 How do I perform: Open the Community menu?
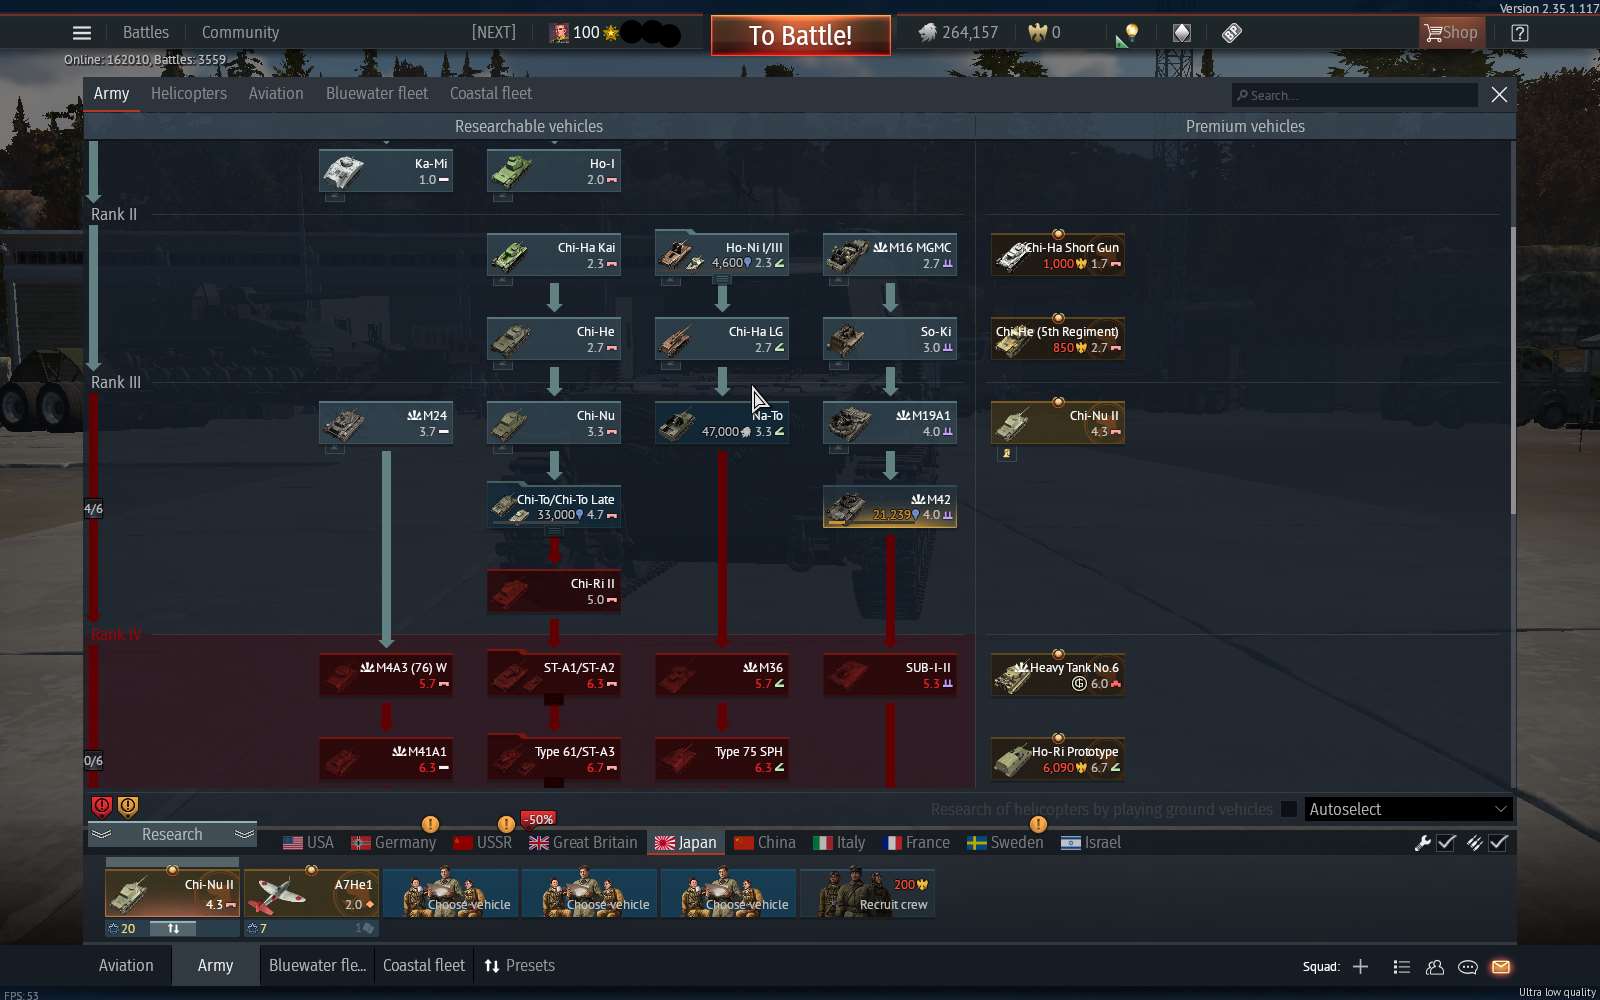(240, 32)
